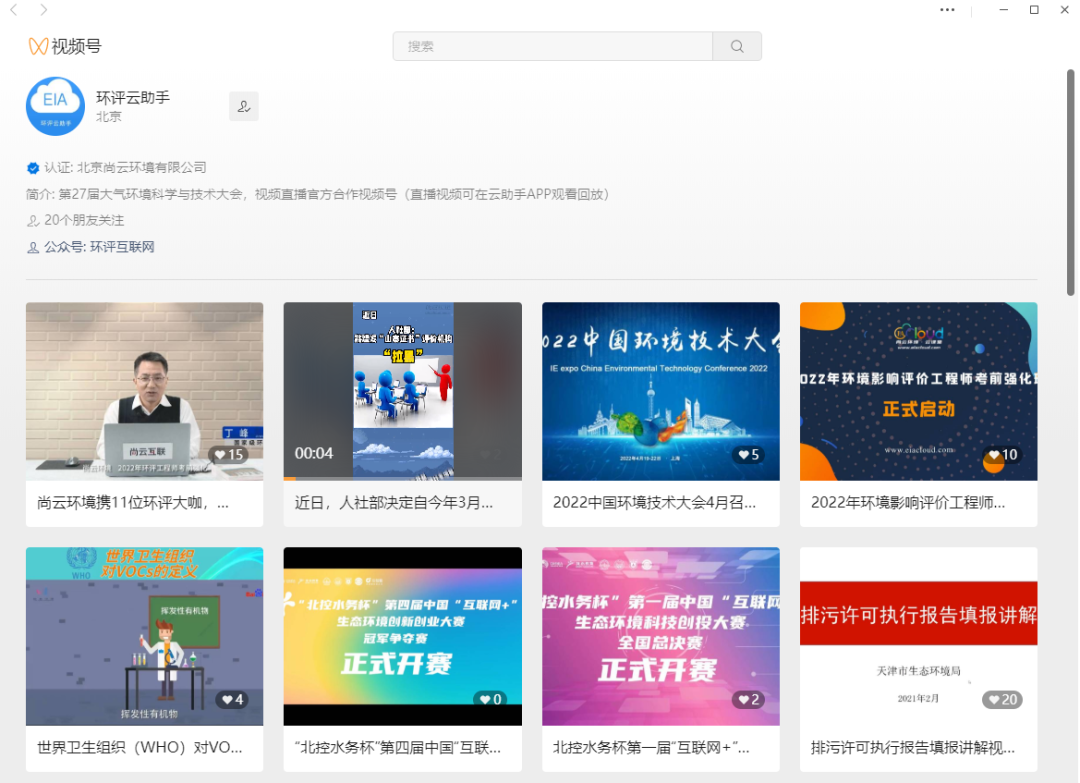The width and height of the screenshot is (1080, 783).
Task: Play the 00:04 人社部 video preview
Action: [402, 390]
